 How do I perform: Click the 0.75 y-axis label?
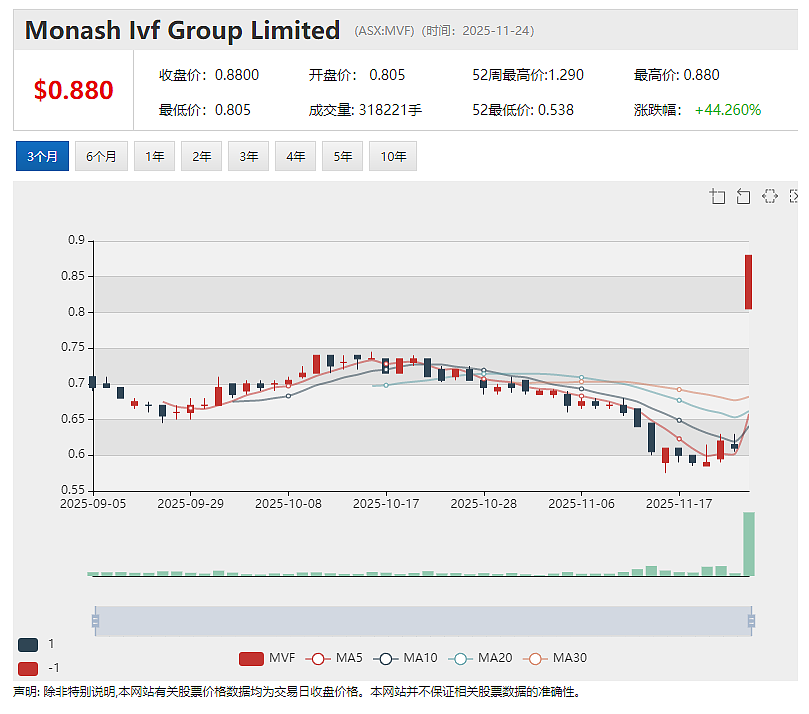click(x=73, y=347)
